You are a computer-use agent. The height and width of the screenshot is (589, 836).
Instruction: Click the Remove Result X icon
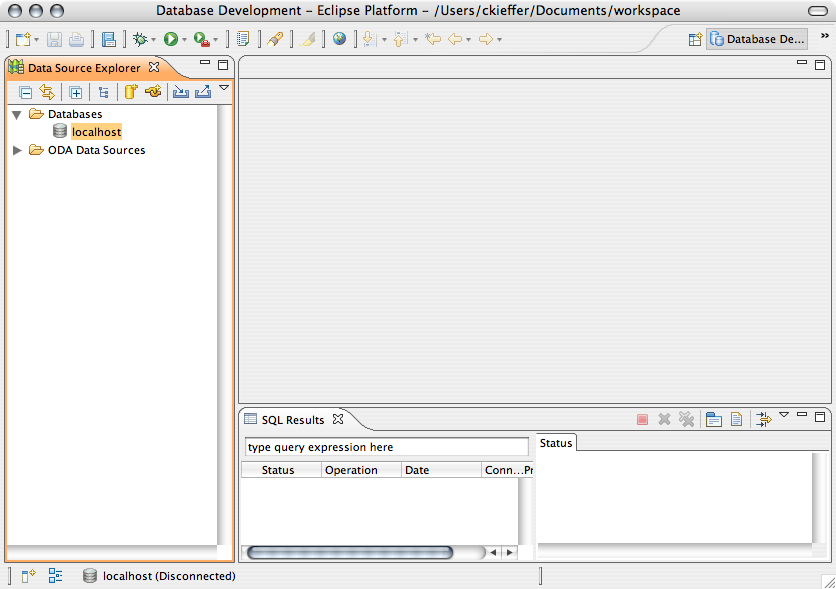click(x=664, y=419)
